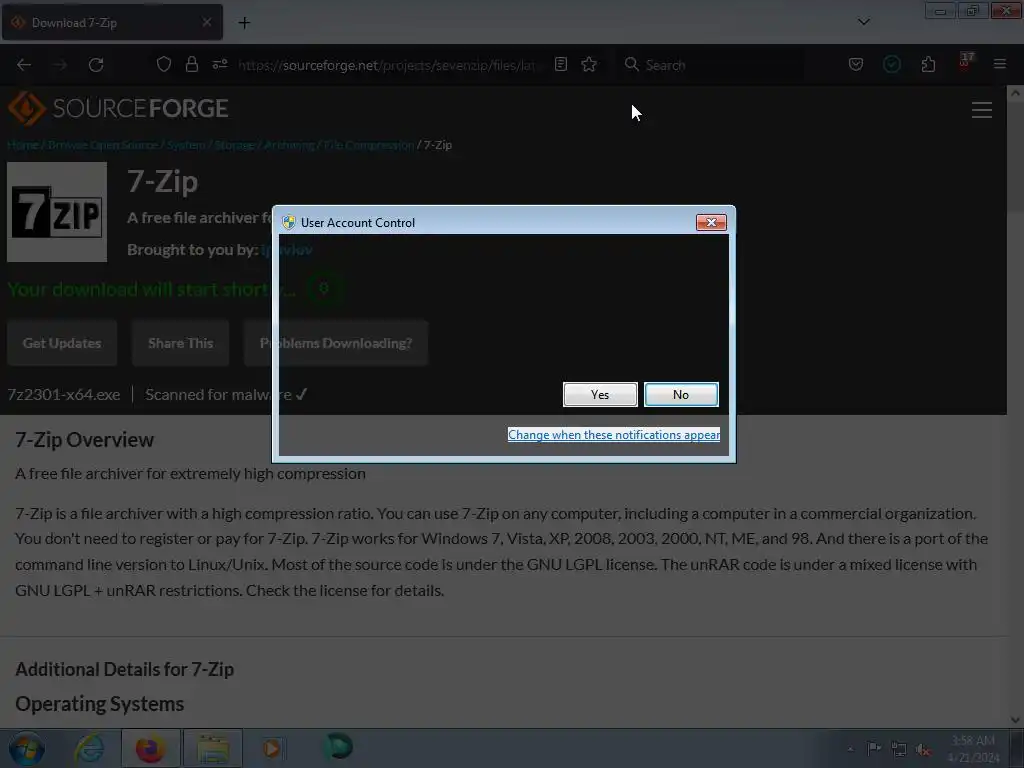This screenshot has height=768, width=1024.
Task: Click the 'Operating Systems' heading
Action: pos(99,704)
